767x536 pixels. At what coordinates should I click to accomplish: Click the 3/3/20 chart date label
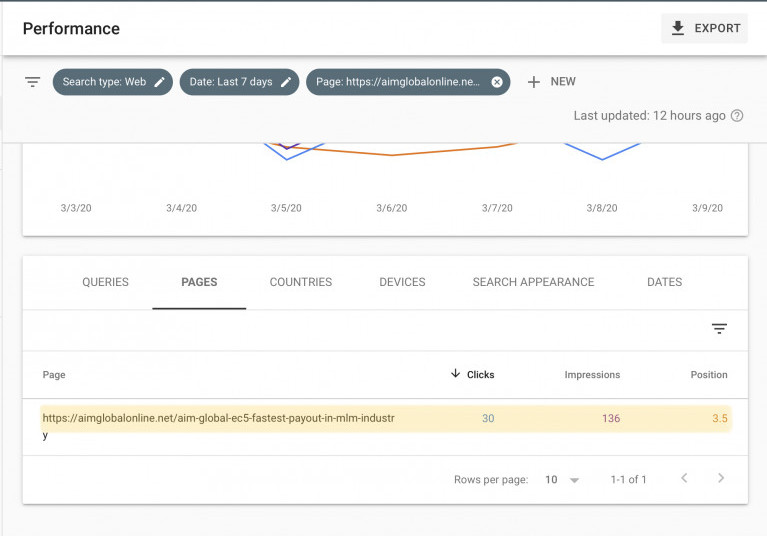click(x=76, y=208)
